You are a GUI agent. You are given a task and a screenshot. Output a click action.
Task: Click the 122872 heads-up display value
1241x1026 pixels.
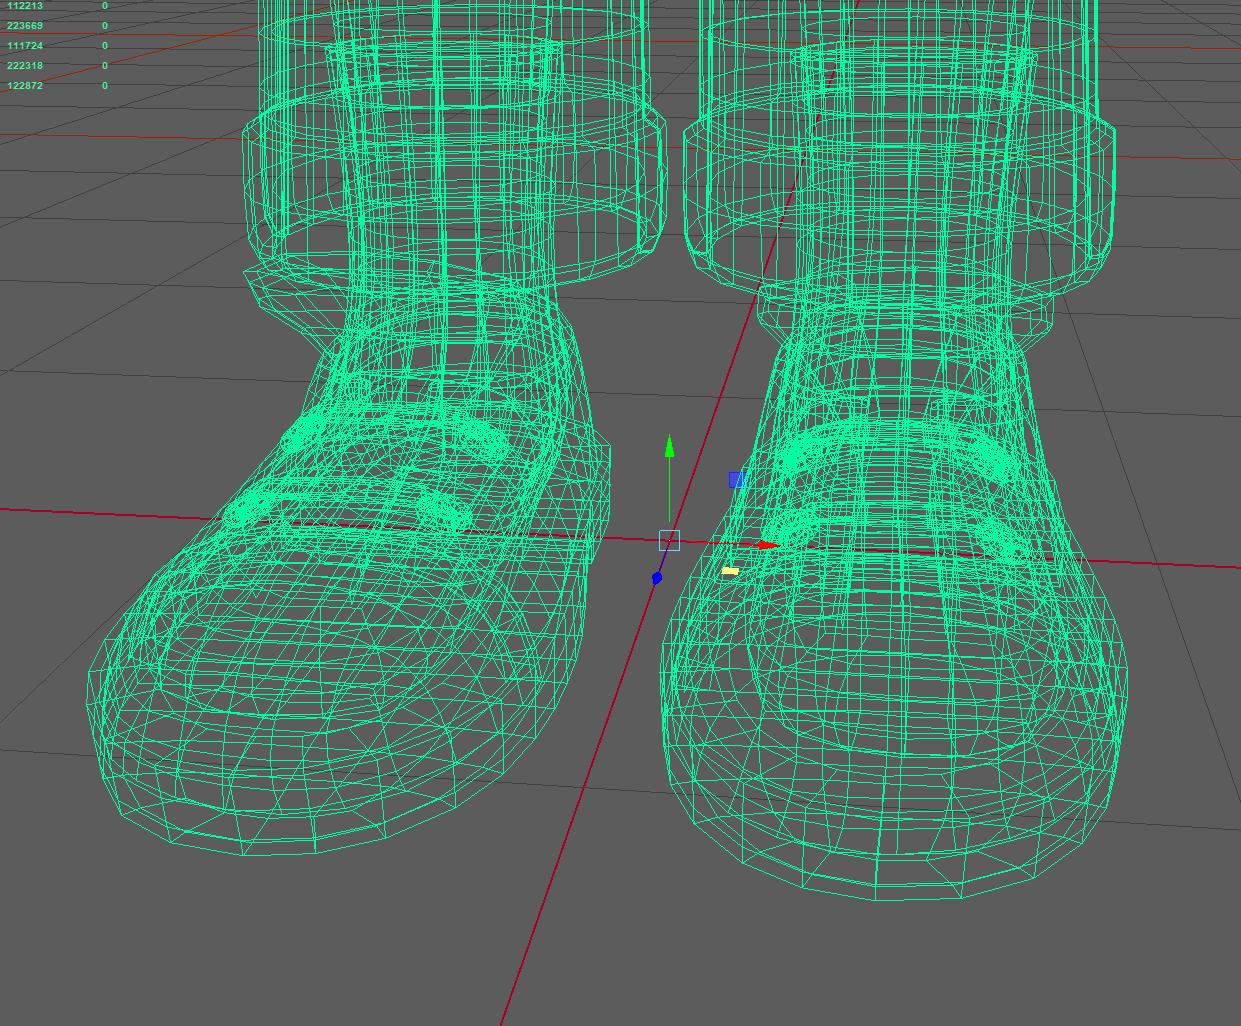[25, 86]
